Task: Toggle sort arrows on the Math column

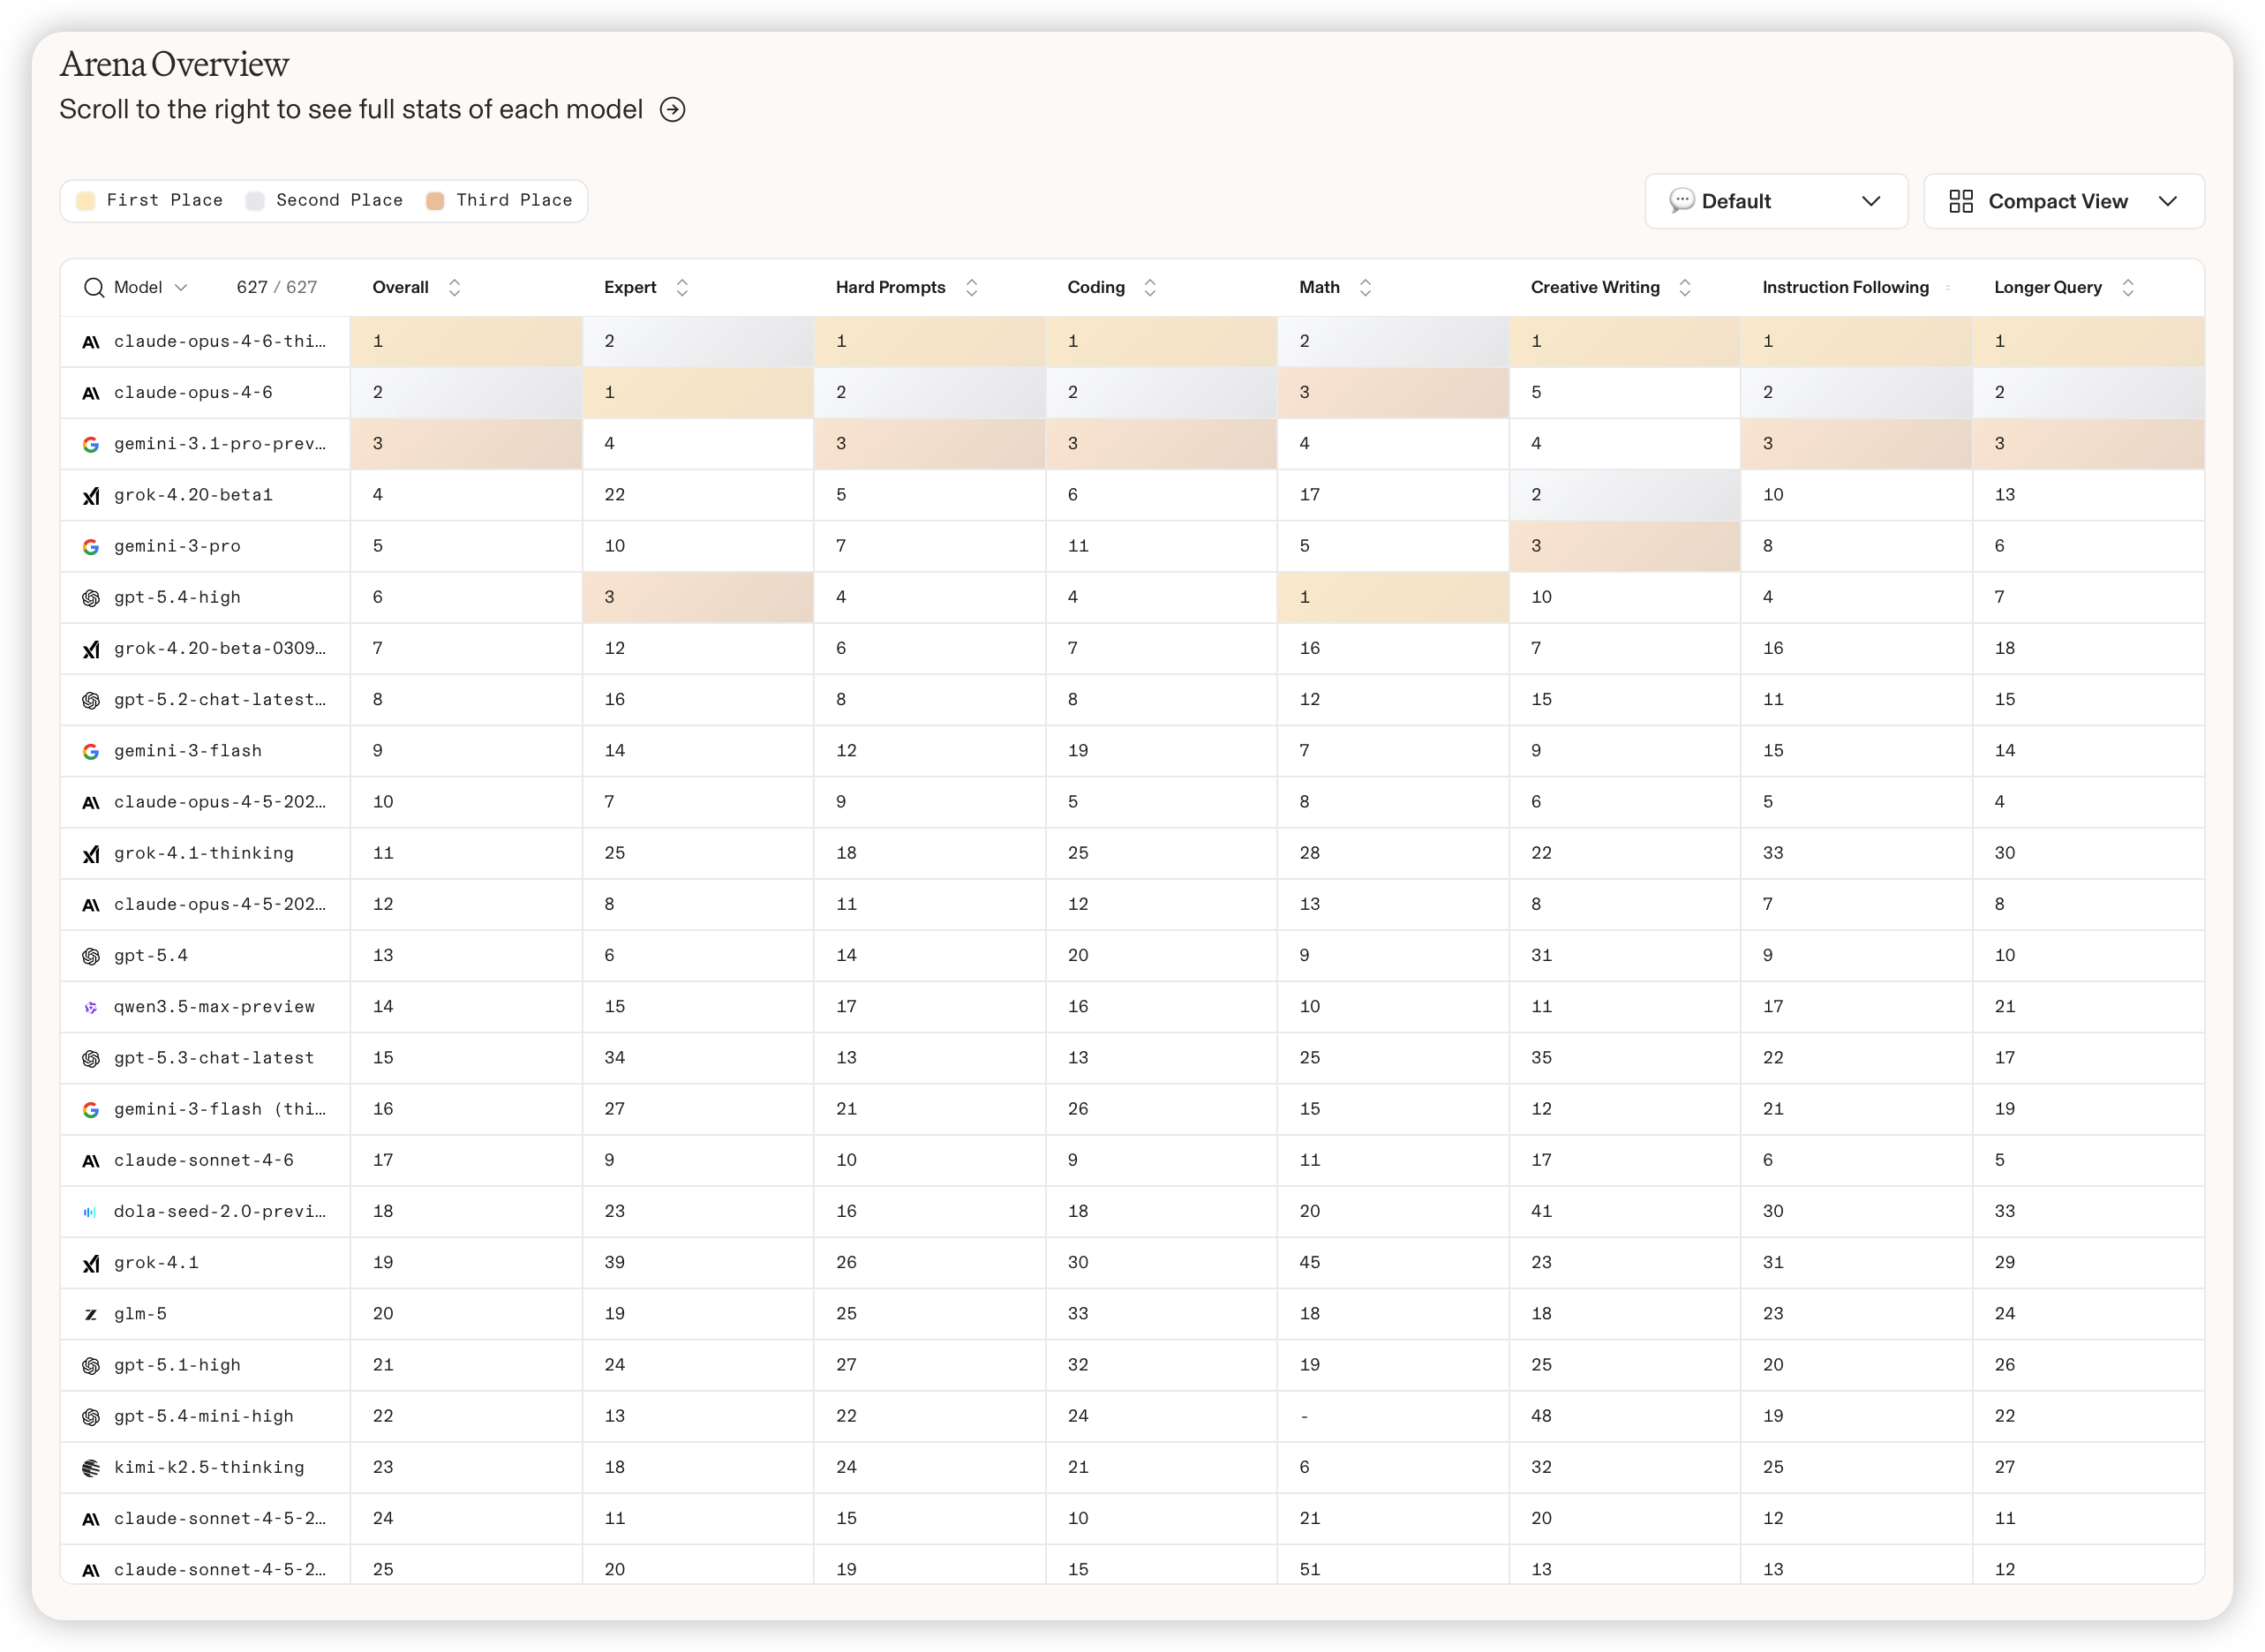Action: [1365, 288]
